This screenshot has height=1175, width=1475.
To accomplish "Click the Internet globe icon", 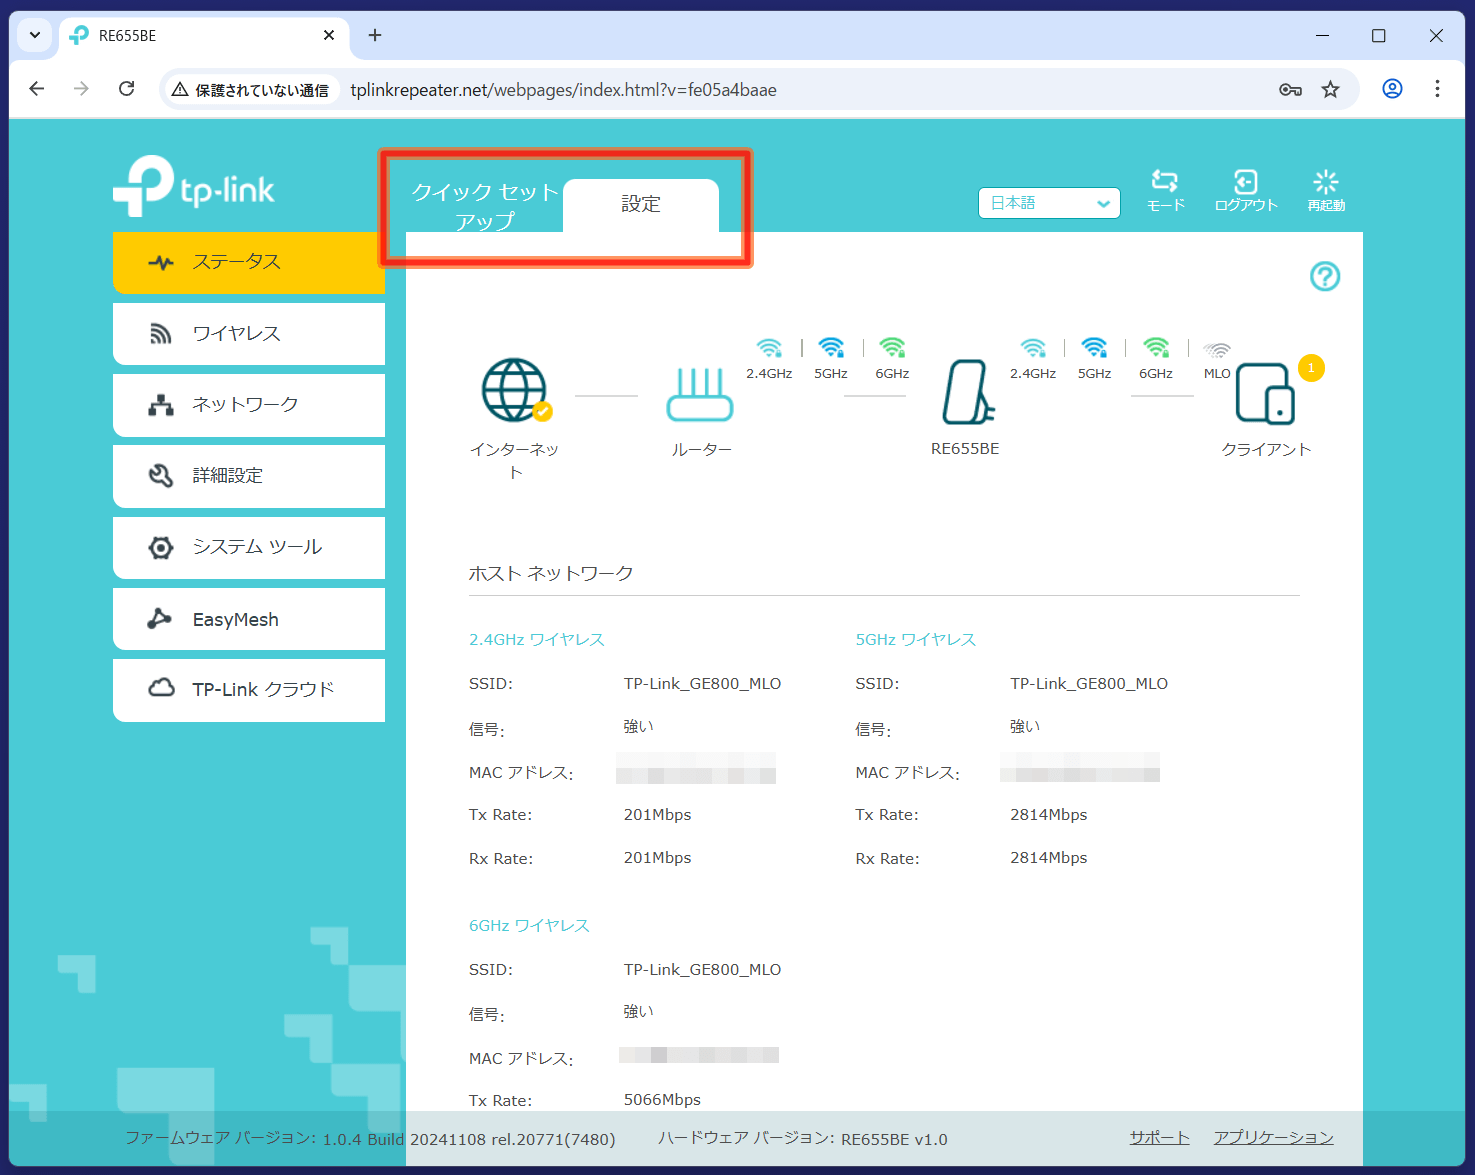I will (x=514, y=391).
